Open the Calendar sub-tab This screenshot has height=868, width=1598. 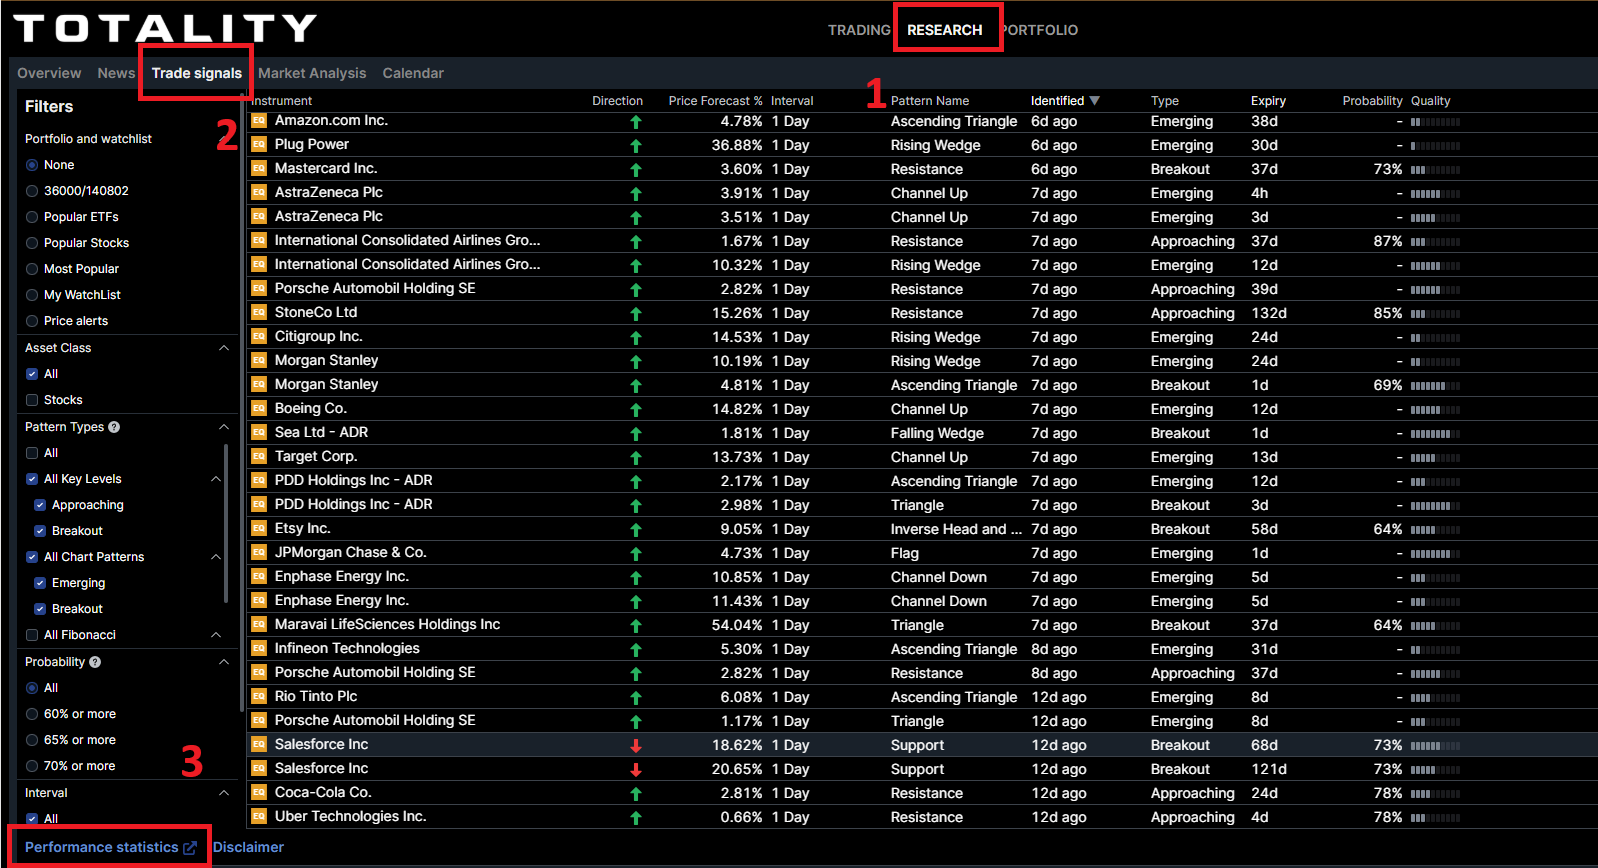point(413,73)
